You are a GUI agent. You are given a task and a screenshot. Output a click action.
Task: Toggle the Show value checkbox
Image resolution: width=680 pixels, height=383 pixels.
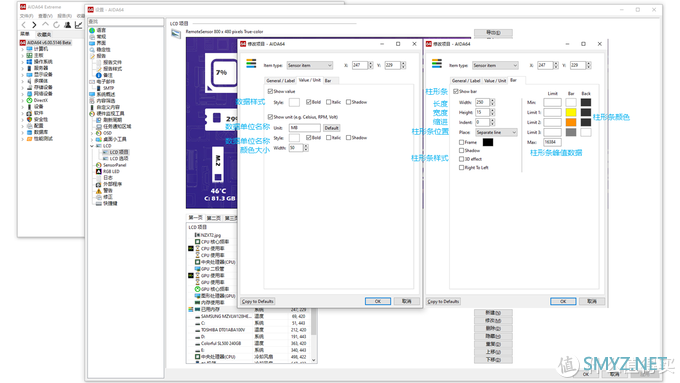[270, 92]
